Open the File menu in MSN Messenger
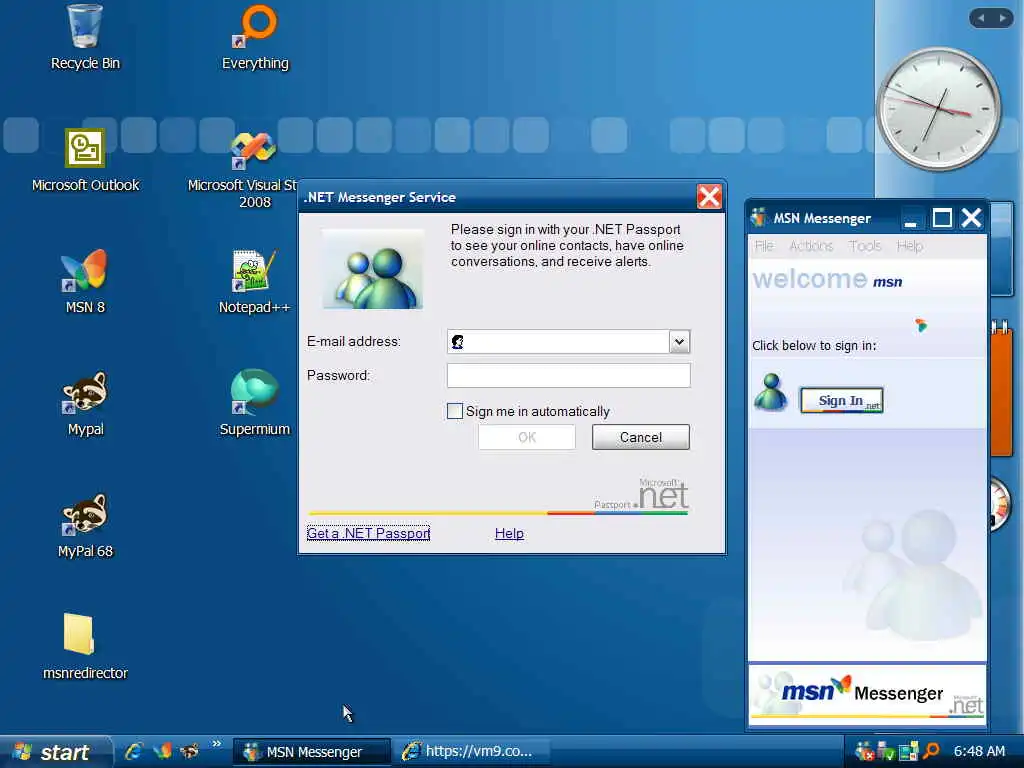This screenshot has width=1024, height=768. [x=764, y=246]
